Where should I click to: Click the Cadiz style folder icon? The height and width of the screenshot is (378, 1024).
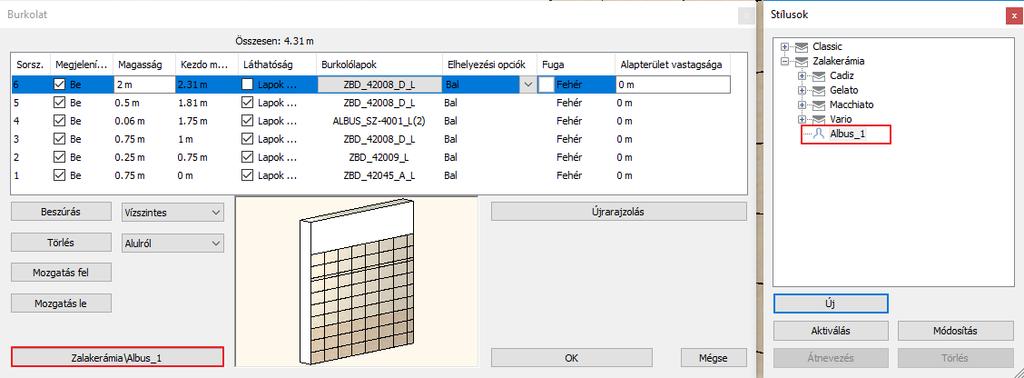tap(818, 76)
